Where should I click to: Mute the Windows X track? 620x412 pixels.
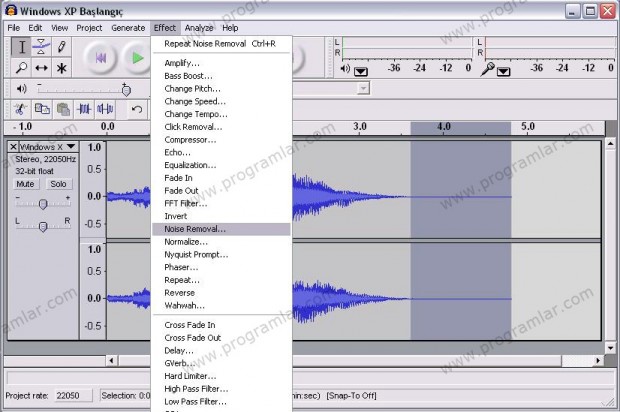tap(25, 184)
